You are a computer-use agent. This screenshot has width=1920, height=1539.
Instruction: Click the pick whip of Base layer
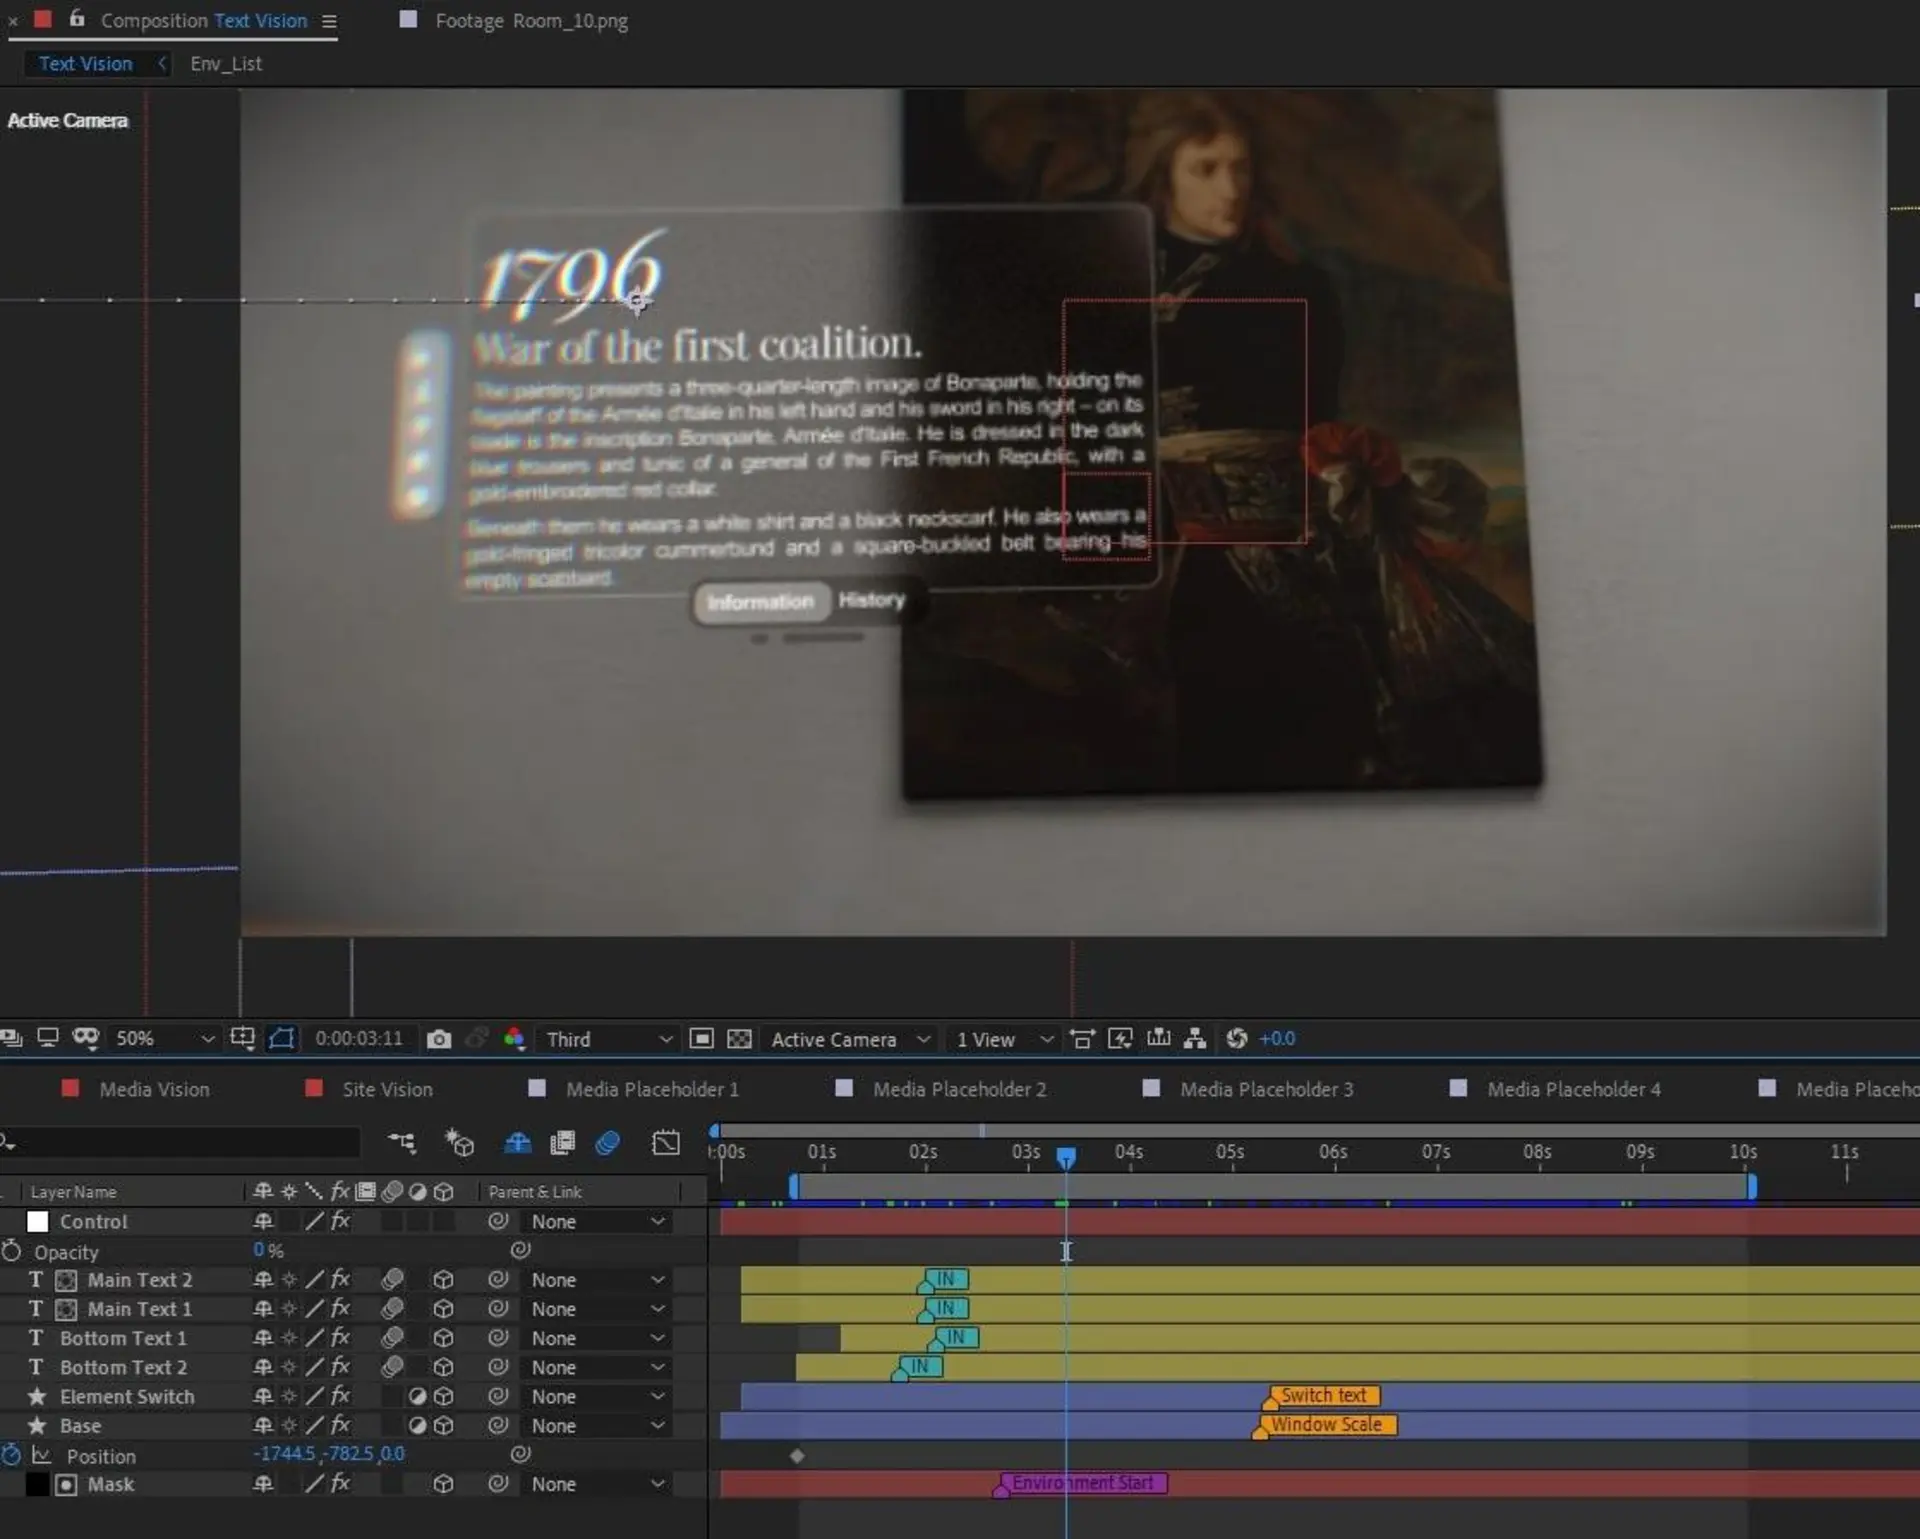click(498, 1425)
